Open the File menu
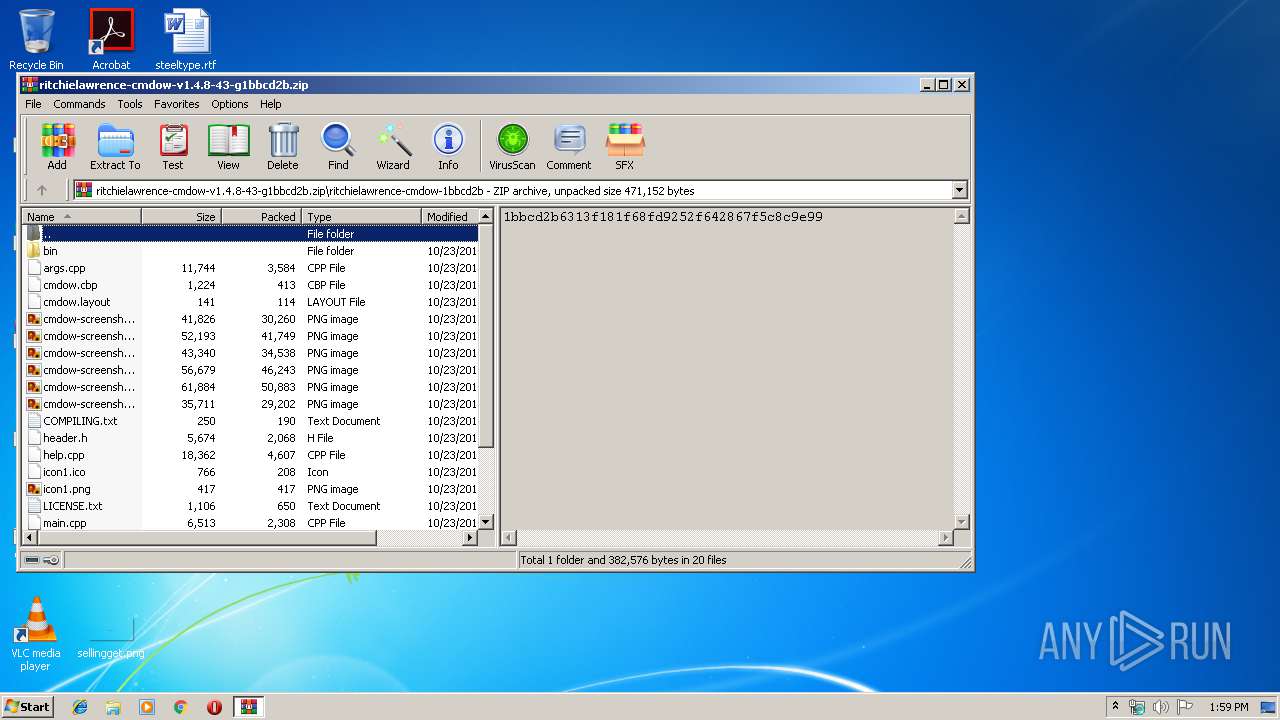Screen dimensions: 1280x720 (x=33, y=104)
